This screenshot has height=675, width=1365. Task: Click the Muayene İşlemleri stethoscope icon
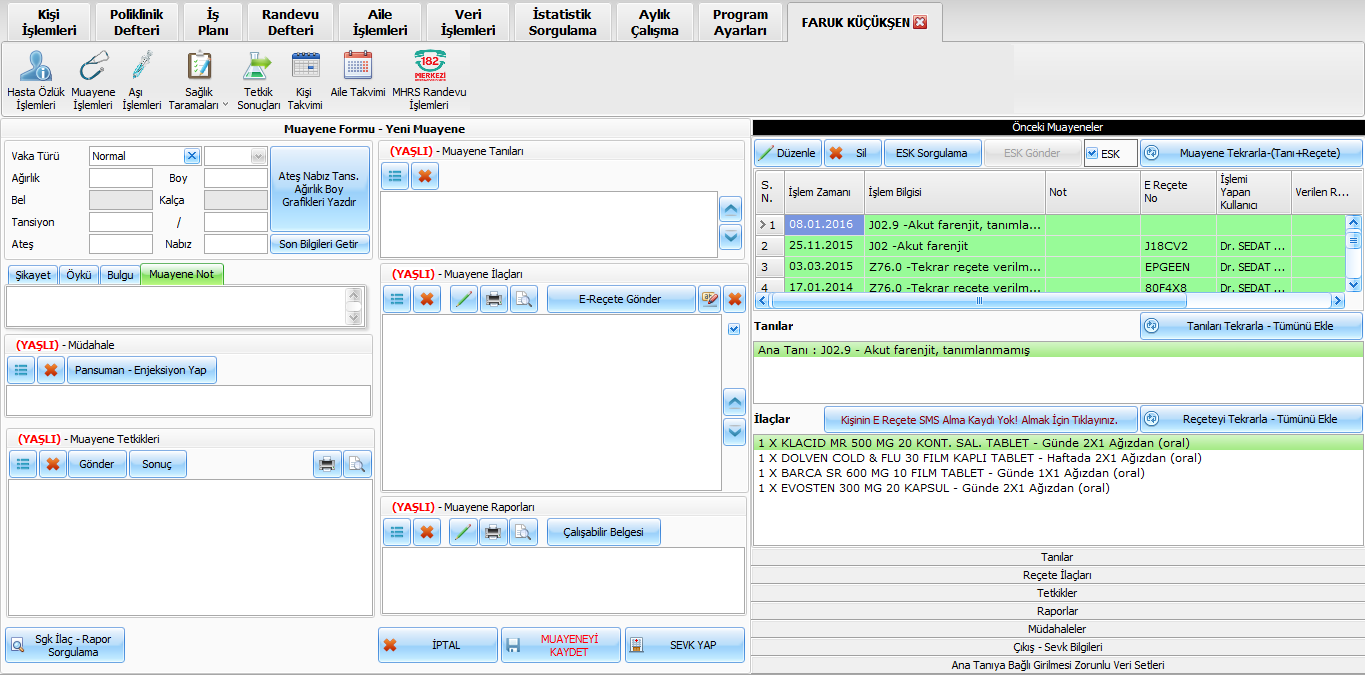[x=93, y=68]
